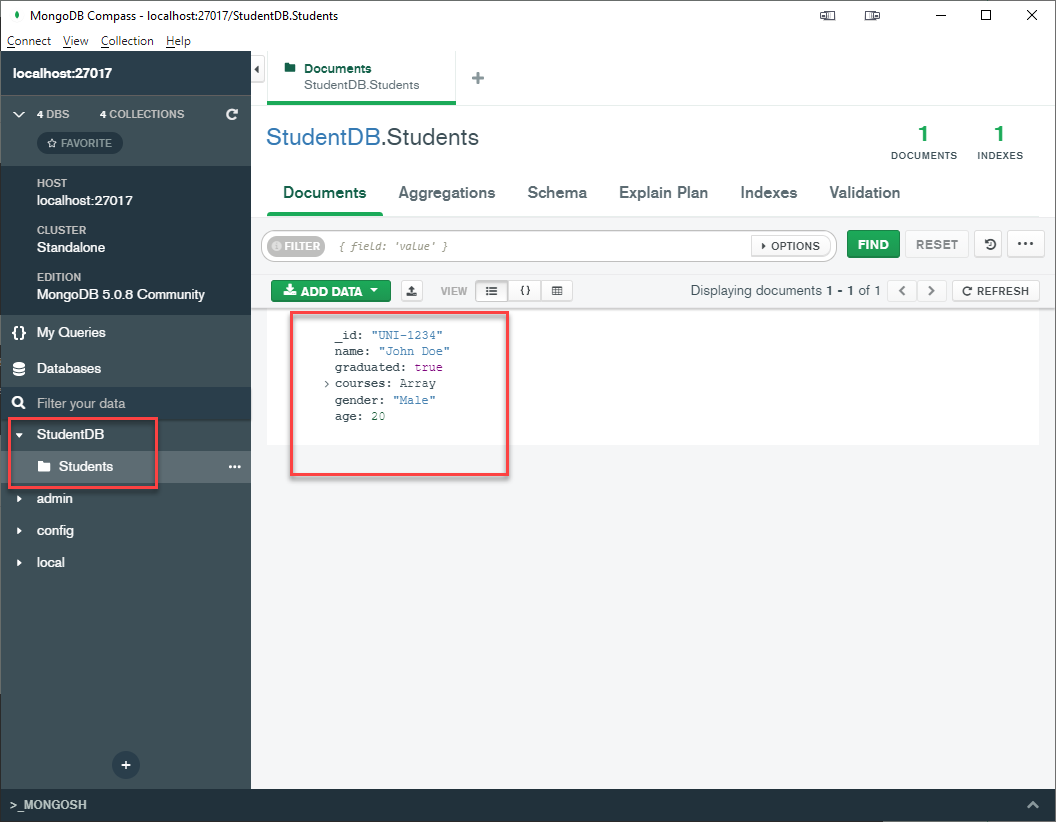Click the green FIND button
Screen dimensions: 1056x822
click(873, 245)
